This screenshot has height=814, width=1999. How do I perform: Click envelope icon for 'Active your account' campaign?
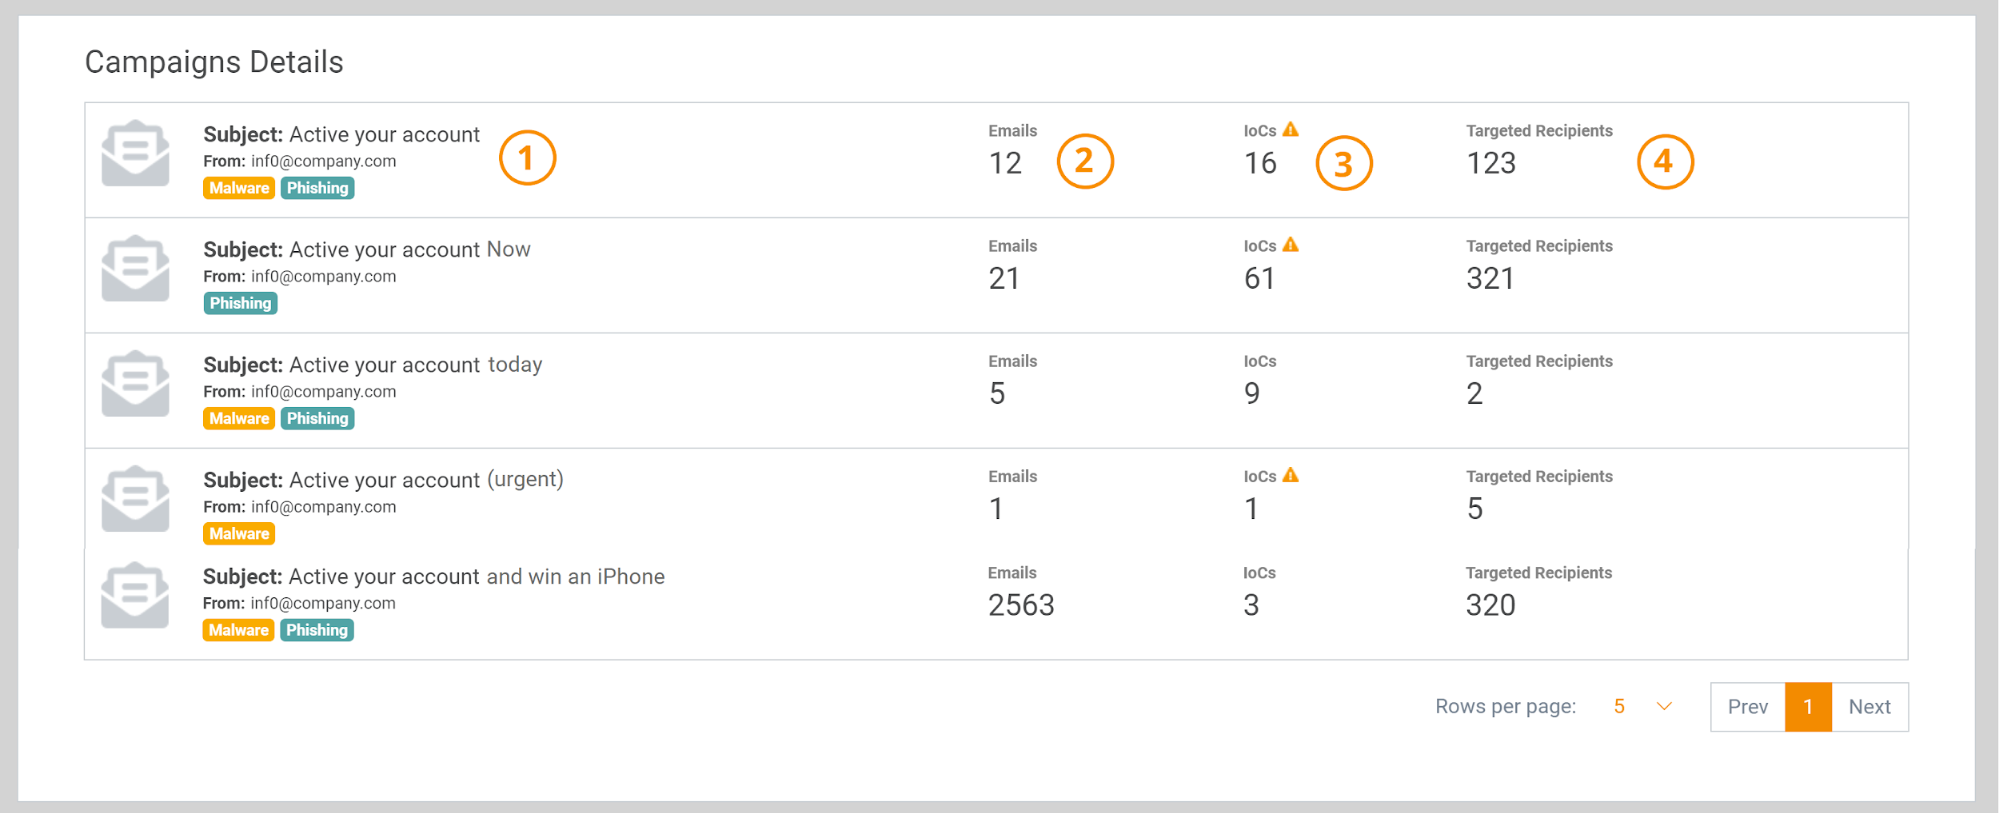coord(135,153)
